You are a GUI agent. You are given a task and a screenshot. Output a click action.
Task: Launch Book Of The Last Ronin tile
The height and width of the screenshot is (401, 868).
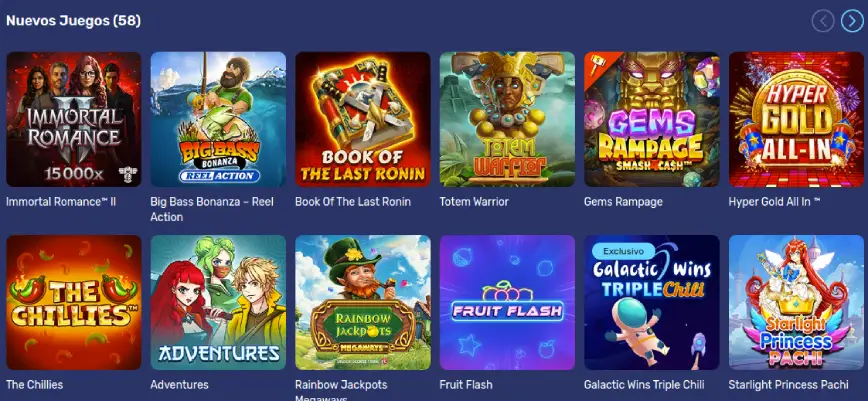point(363,119)
